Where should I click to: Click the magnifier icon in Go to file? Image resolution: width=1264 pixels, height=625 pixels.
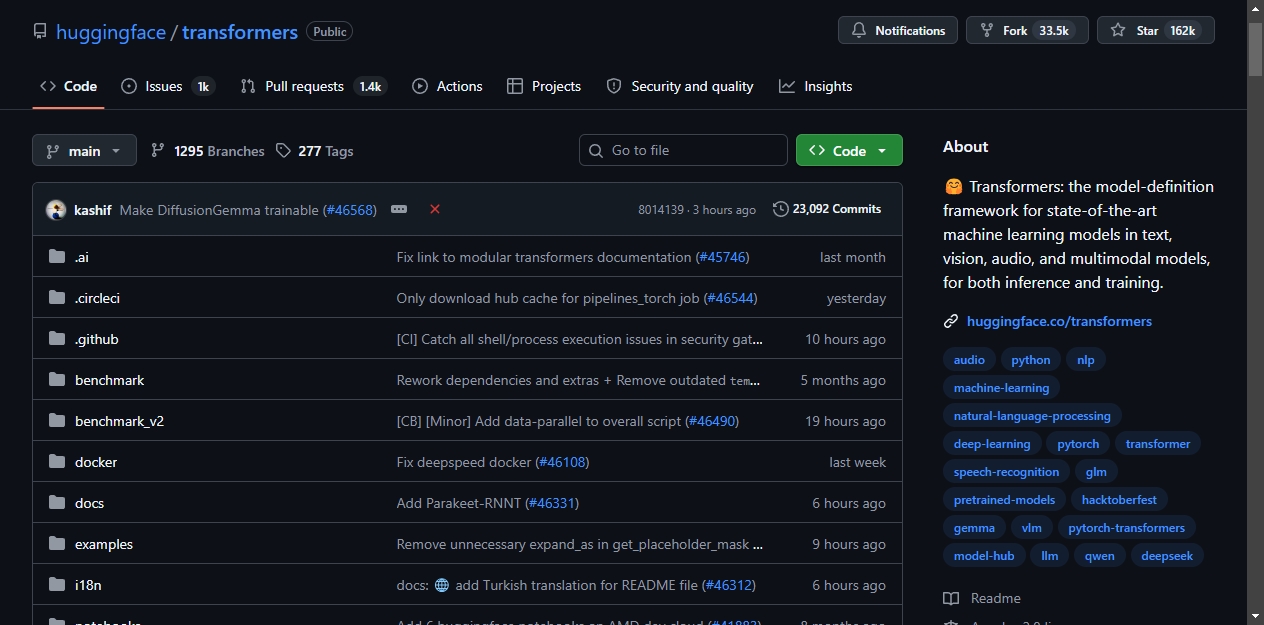596,151
